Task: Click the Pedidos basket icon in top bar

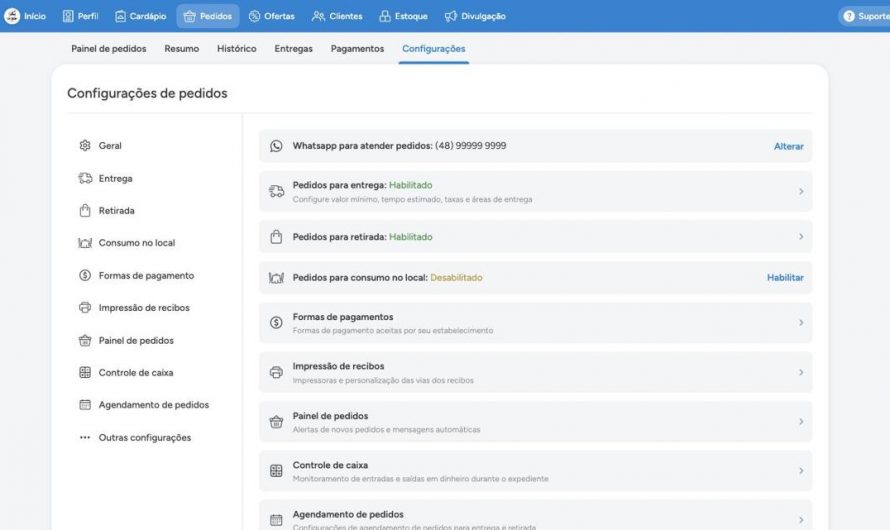Action: coord(190,16)
